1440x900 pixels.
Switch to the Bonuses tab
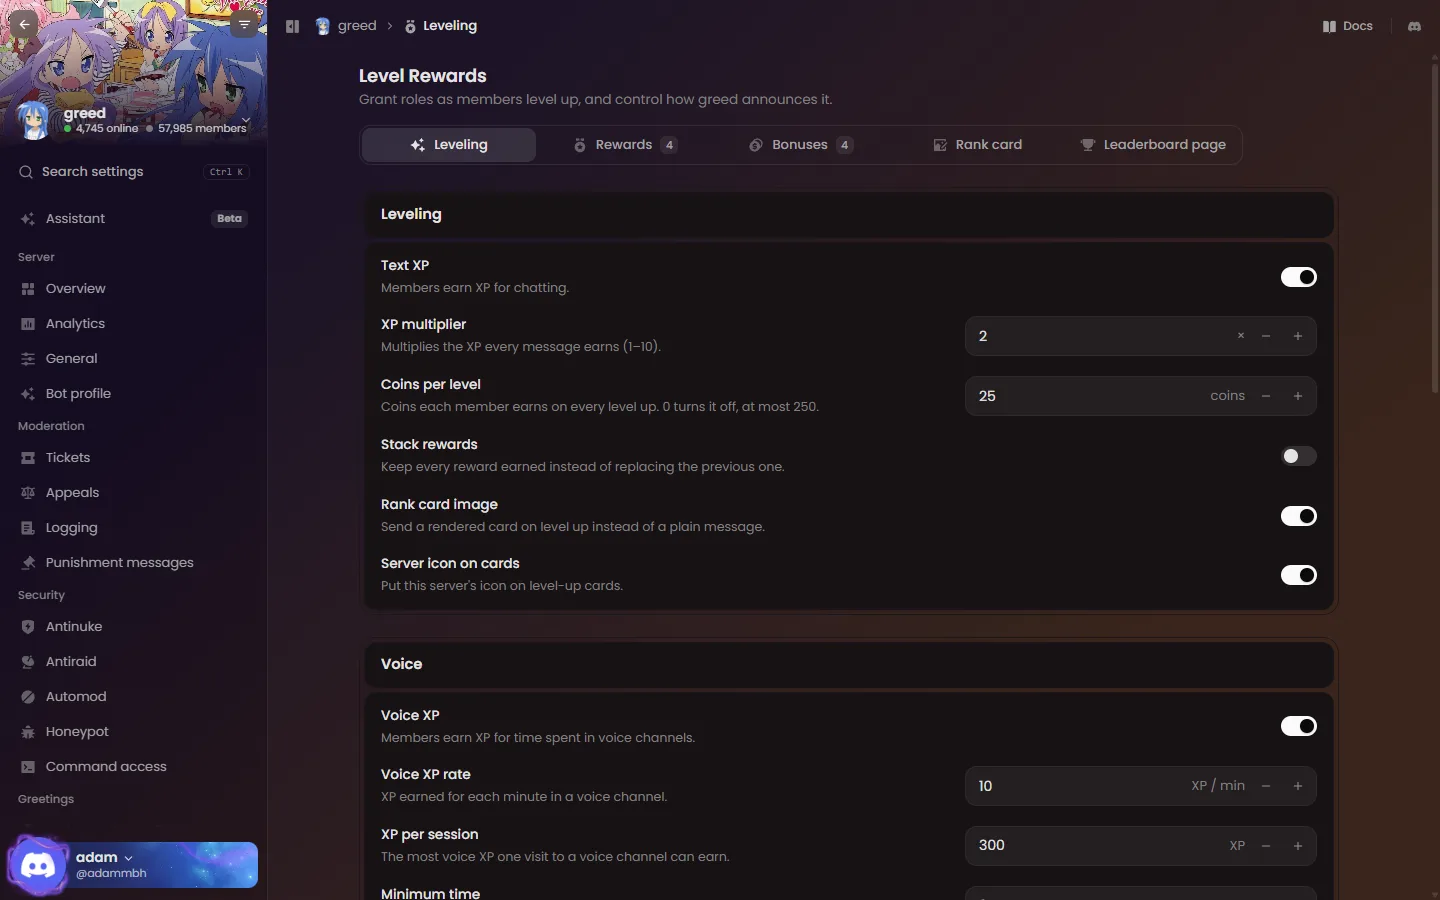[x=801, y=145]
